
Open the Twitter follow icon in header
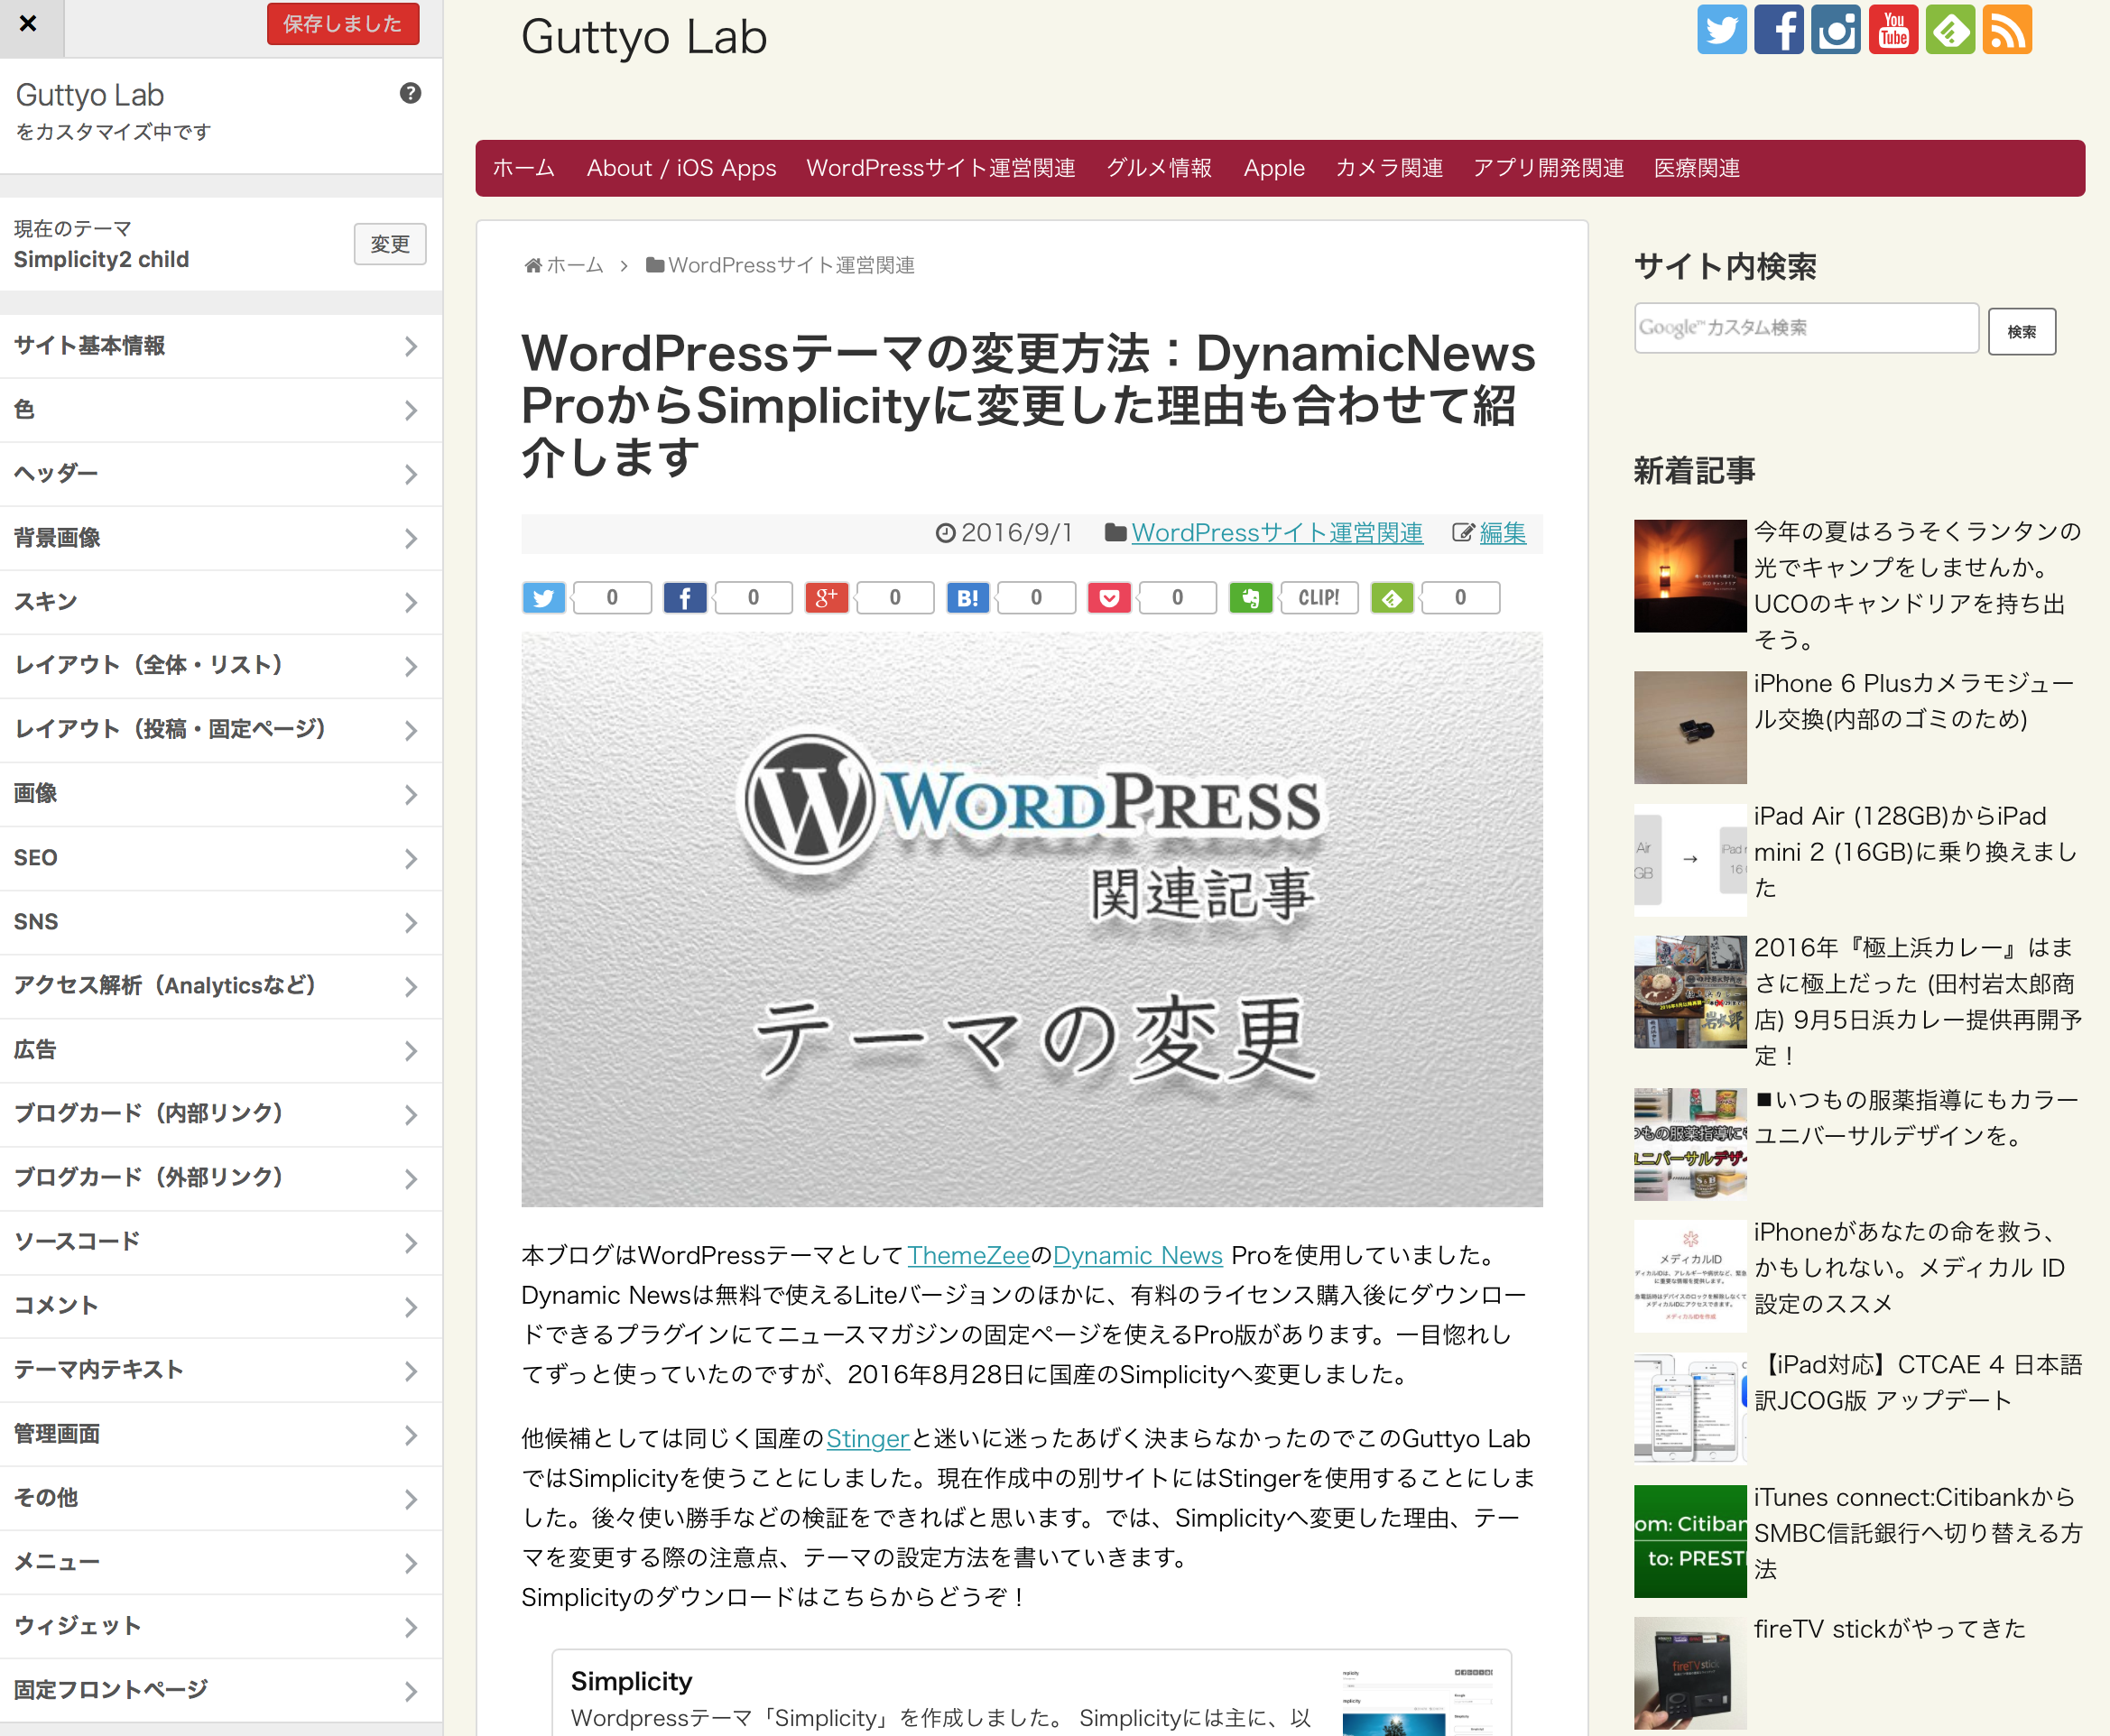tap(1722, 29)
